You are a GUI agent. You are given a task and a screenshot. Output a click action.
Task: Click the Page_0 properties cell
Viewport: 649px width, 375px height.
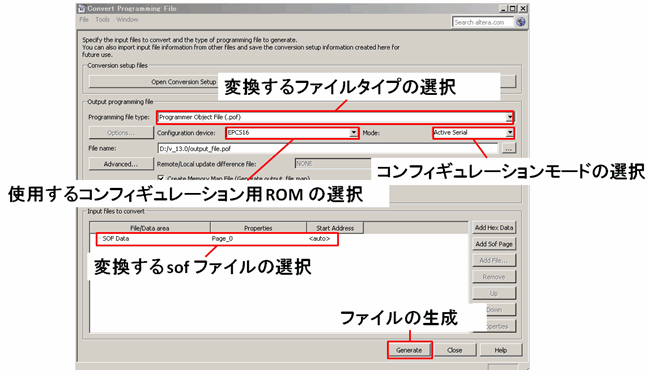click(x=222, y=239)
